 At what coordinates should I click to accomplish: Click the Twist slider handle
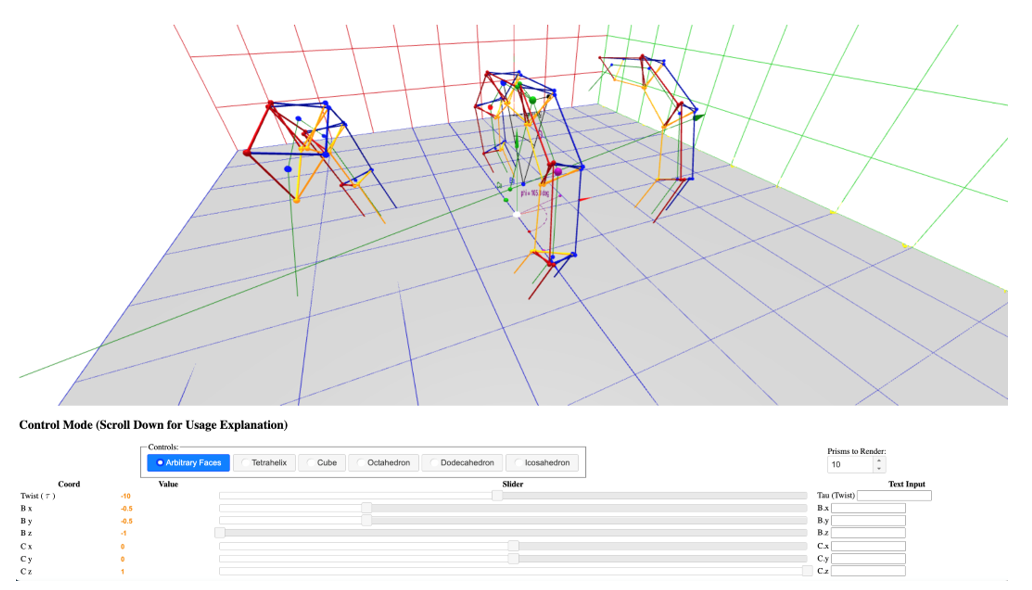(x=497, y=495)
